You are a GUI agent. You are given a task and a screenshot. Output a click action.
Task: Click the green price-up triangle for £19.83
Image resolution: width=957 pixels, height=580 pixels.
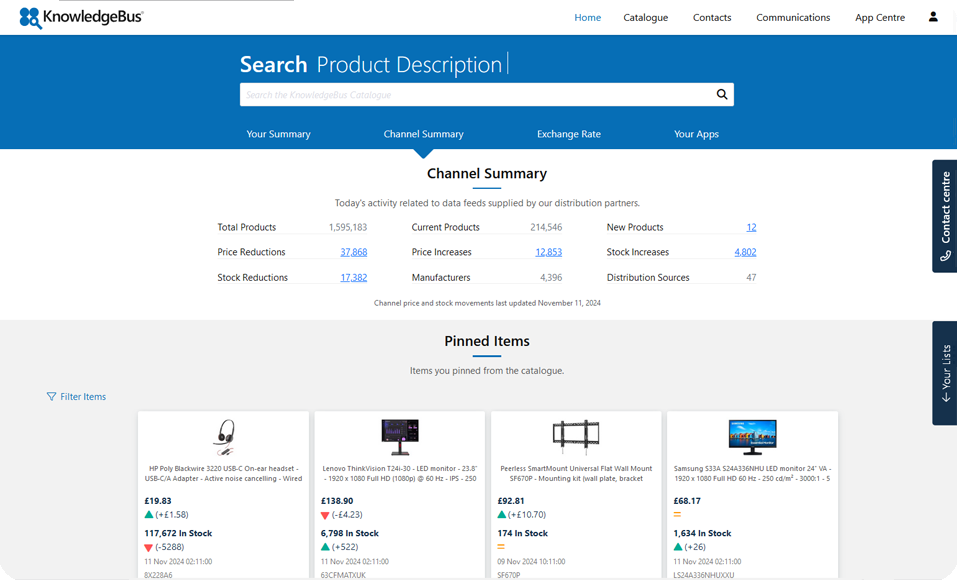(148, 515)
